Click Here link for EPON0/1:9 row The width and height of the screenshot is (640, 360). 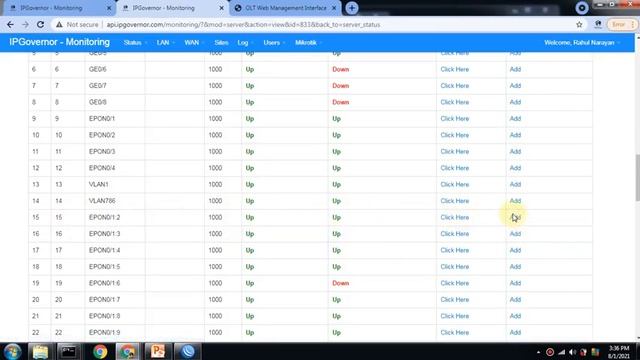(454, 333)
